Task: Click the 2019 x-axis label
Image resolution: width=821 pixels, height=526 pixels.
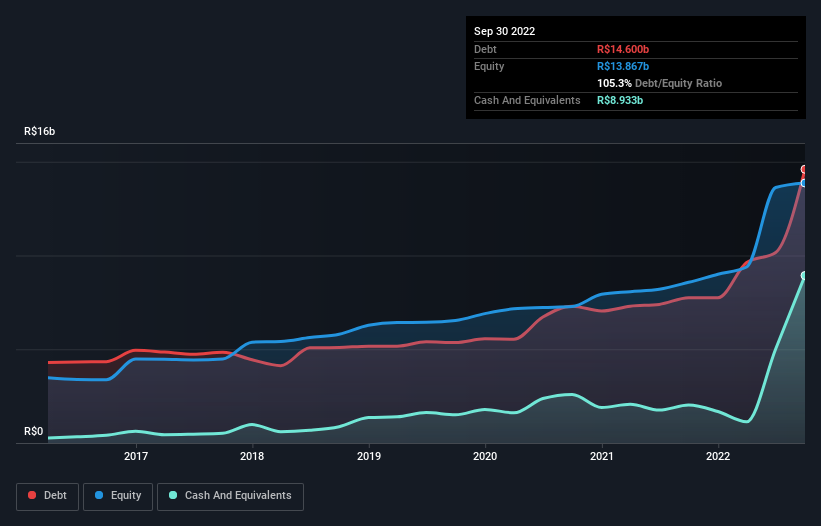Action: tap(369, 456)
